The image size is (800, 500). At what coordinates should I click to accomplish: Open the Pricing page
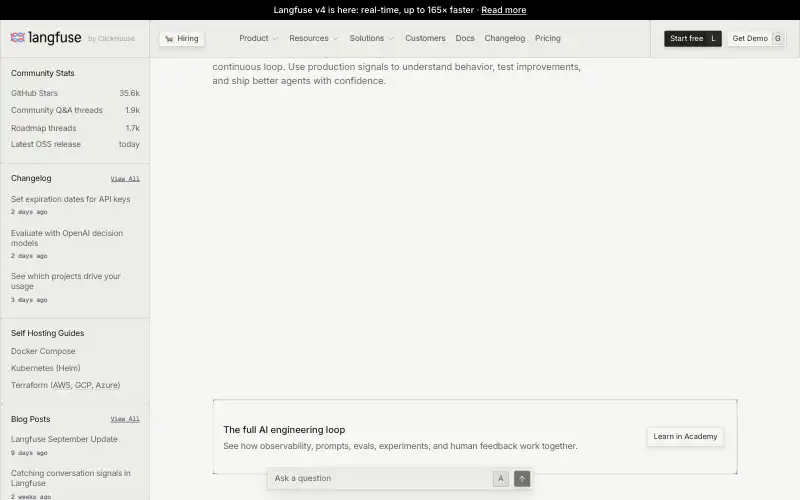point(547,38)
